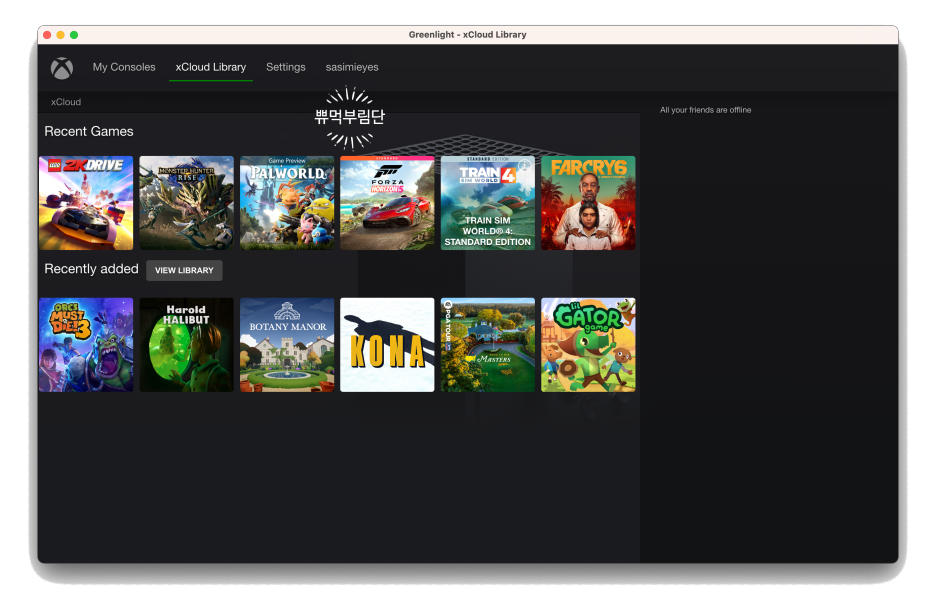Launch LEGO 2K Drive game tile

click(x=86, y=203)
